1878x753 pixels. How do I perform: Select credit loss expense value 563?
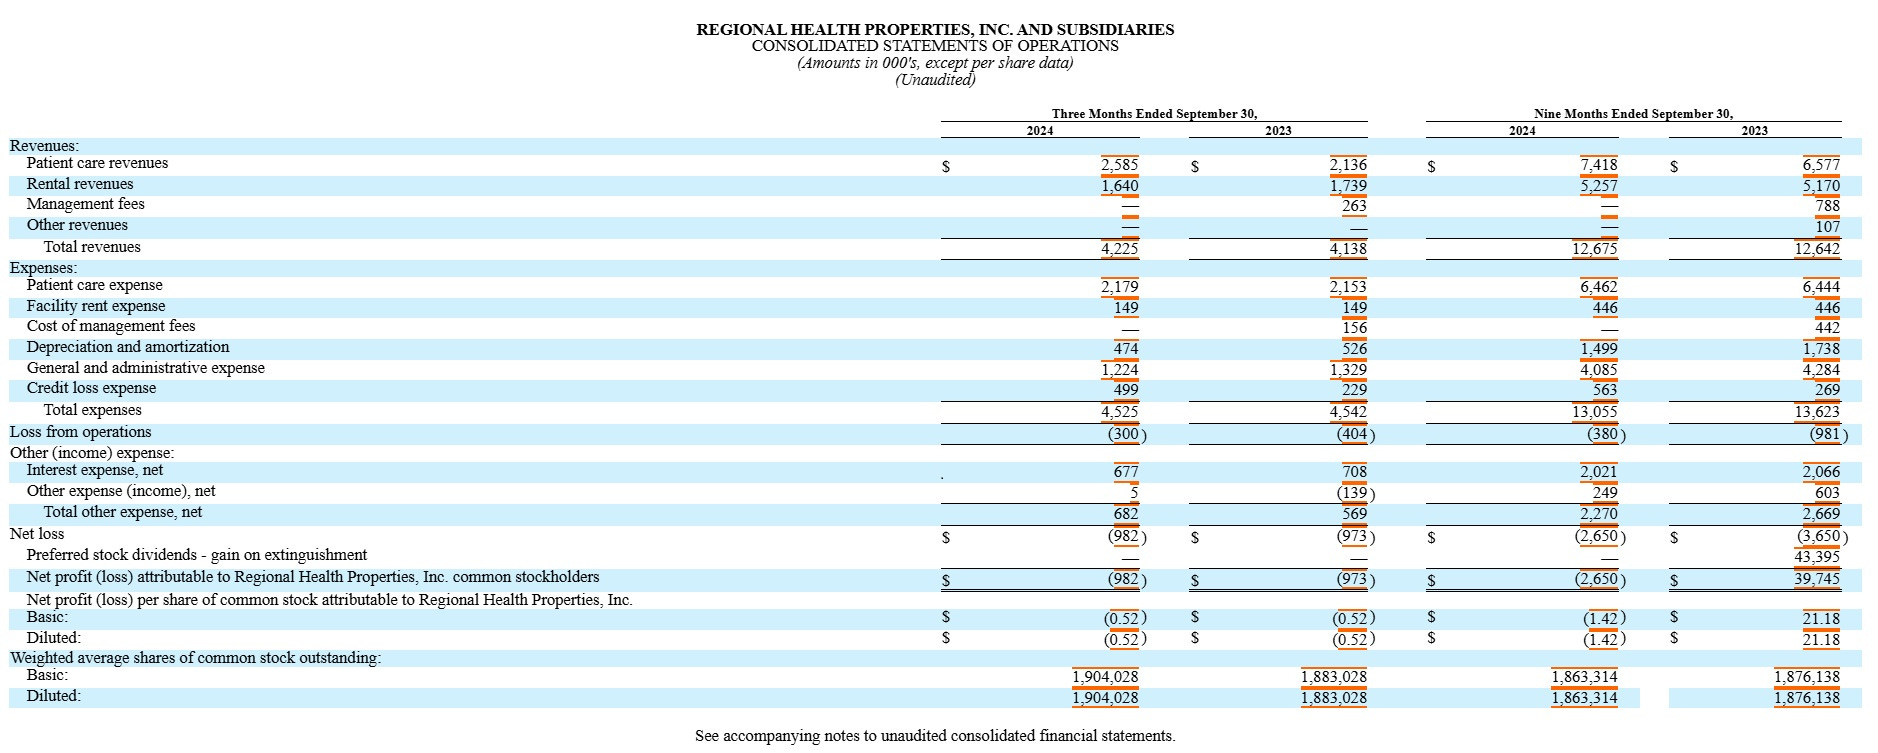1605,390
